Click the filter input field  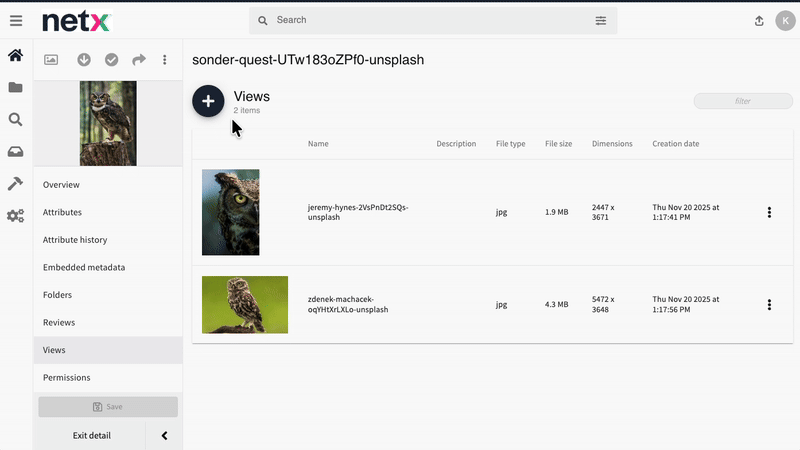tap(743, 101)
